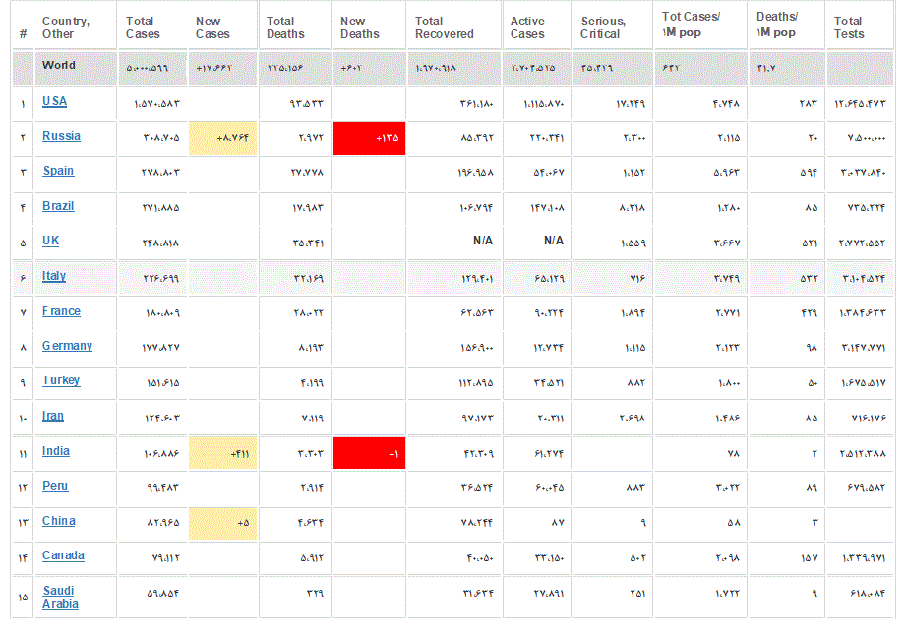
Task: Sort by Total Tests column header
Action: point(848,27)
